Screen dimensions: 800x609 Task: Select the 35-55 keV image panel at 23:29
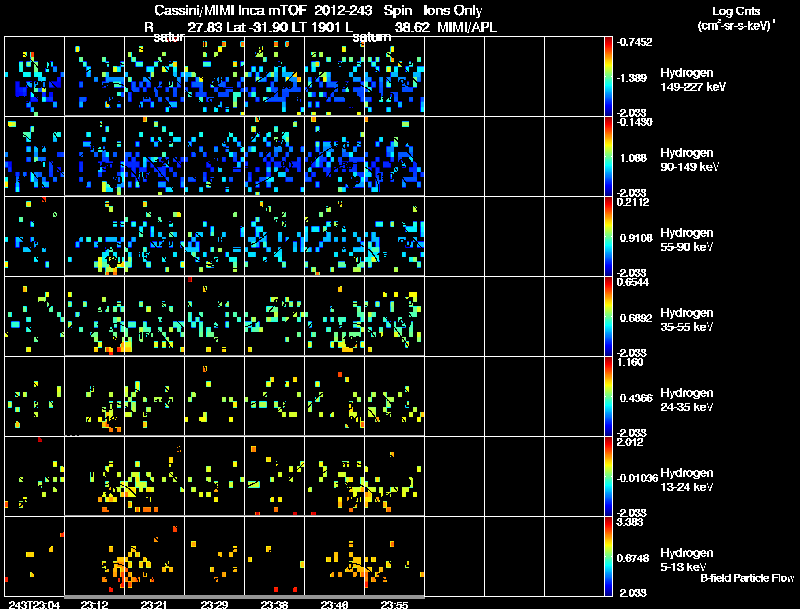click(214, 317)
